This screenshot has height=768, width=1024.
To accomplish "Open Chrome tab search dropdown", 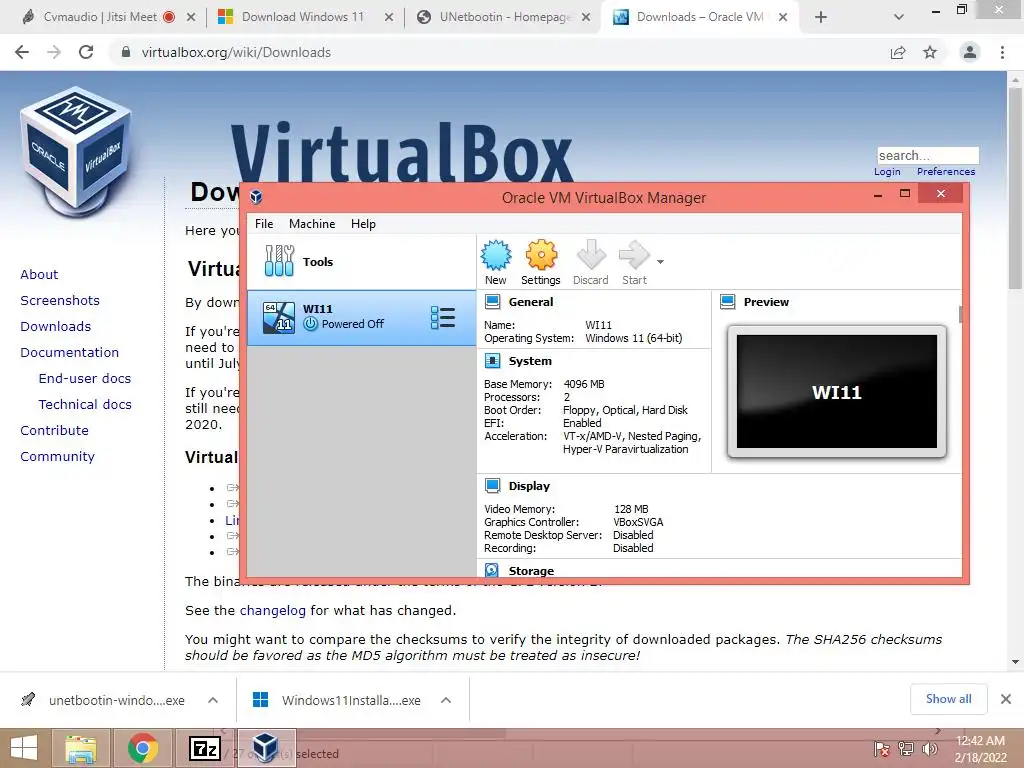I will [899, 18].
